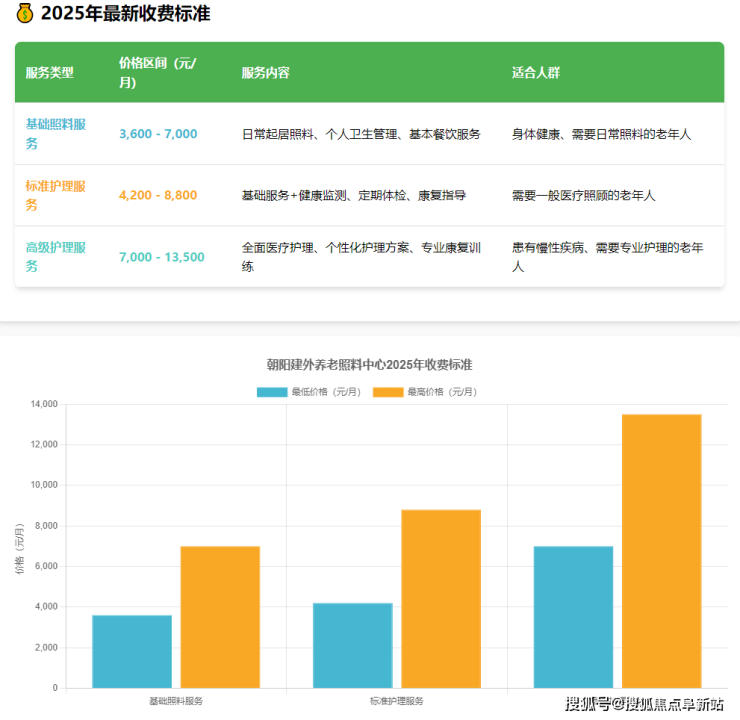Click the tallest orange bar in the chart
The image size is (740, 720).
661,550
